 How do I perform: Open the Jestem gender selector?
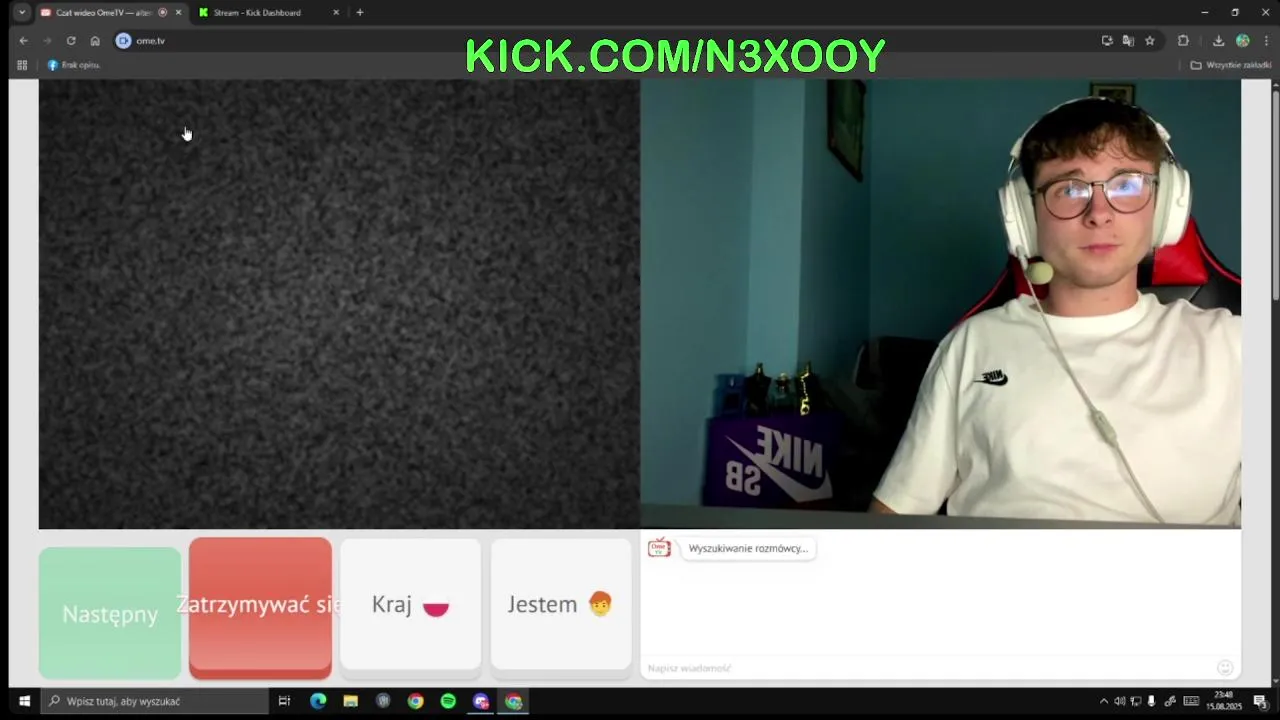561,605
